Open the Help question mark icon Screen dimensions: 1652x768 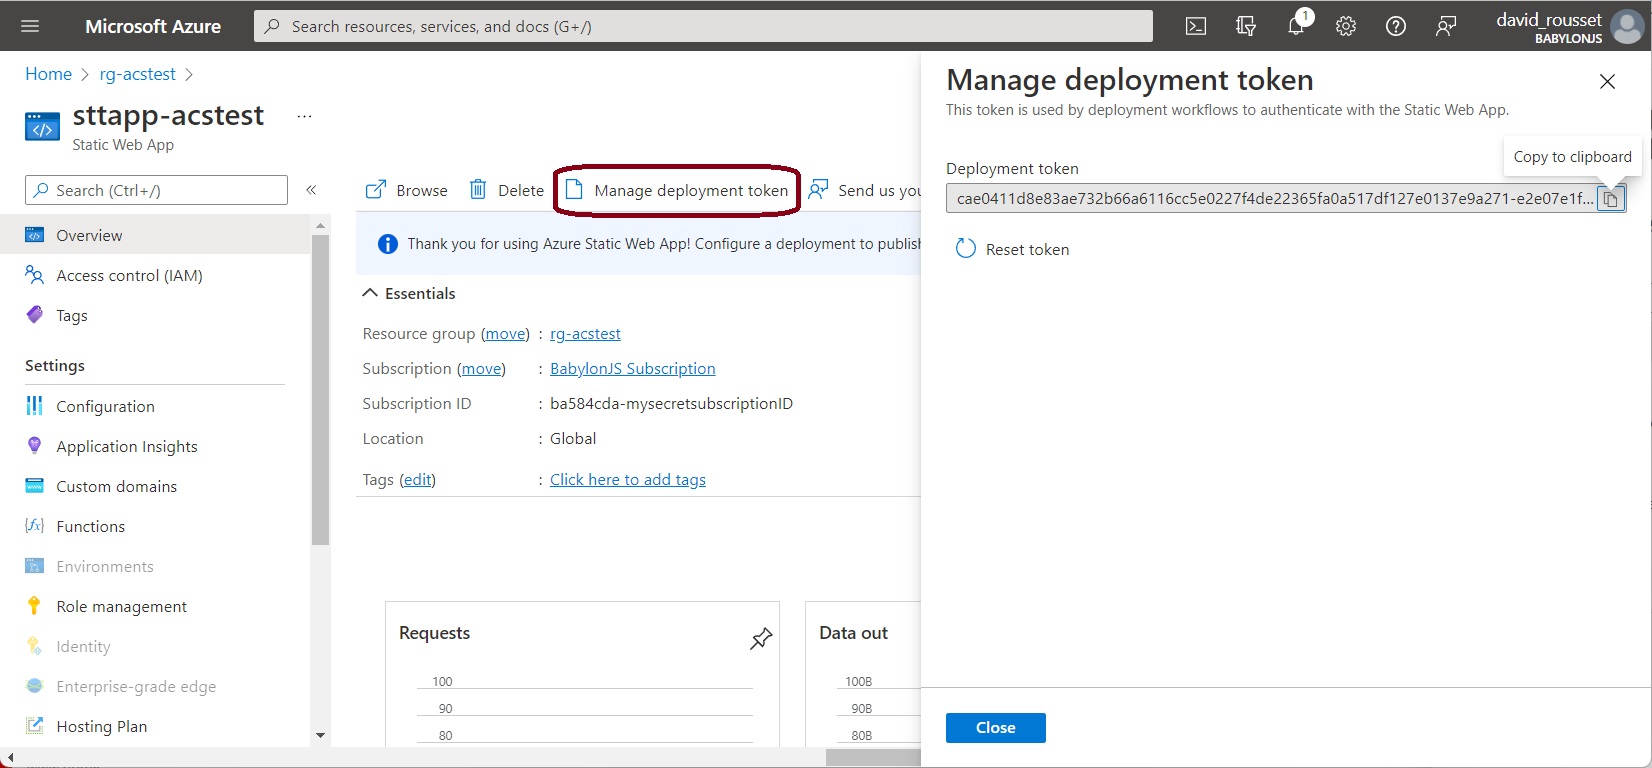(x=1396, y=26)
